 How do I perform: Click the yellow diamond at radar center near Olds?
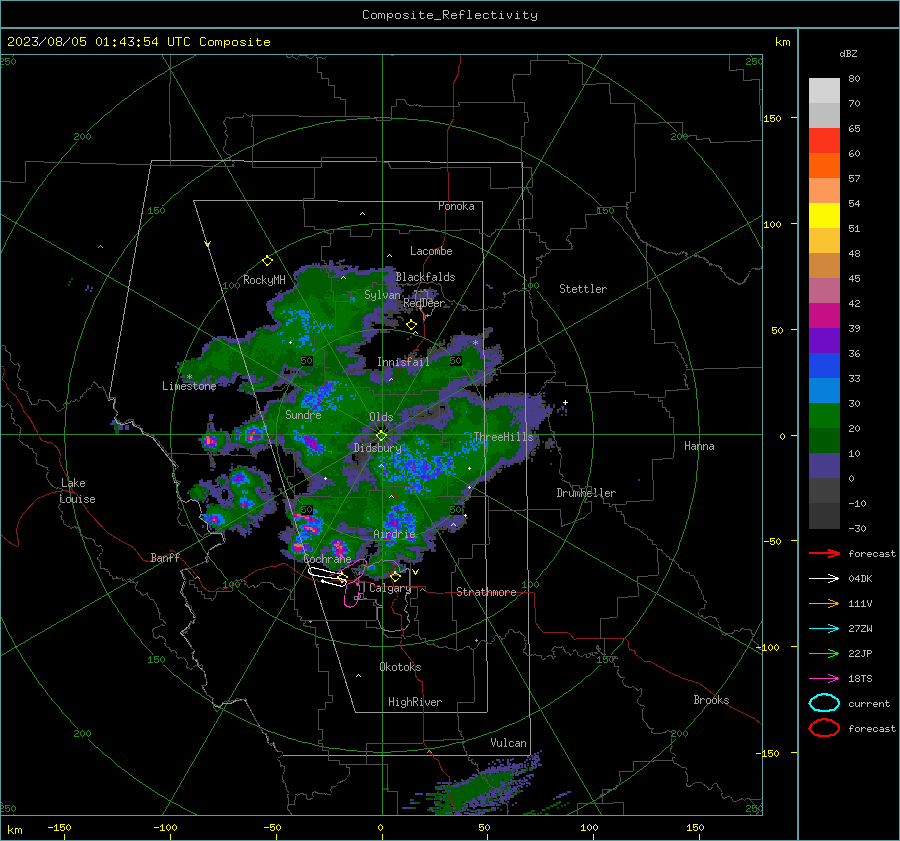(381, 435)
